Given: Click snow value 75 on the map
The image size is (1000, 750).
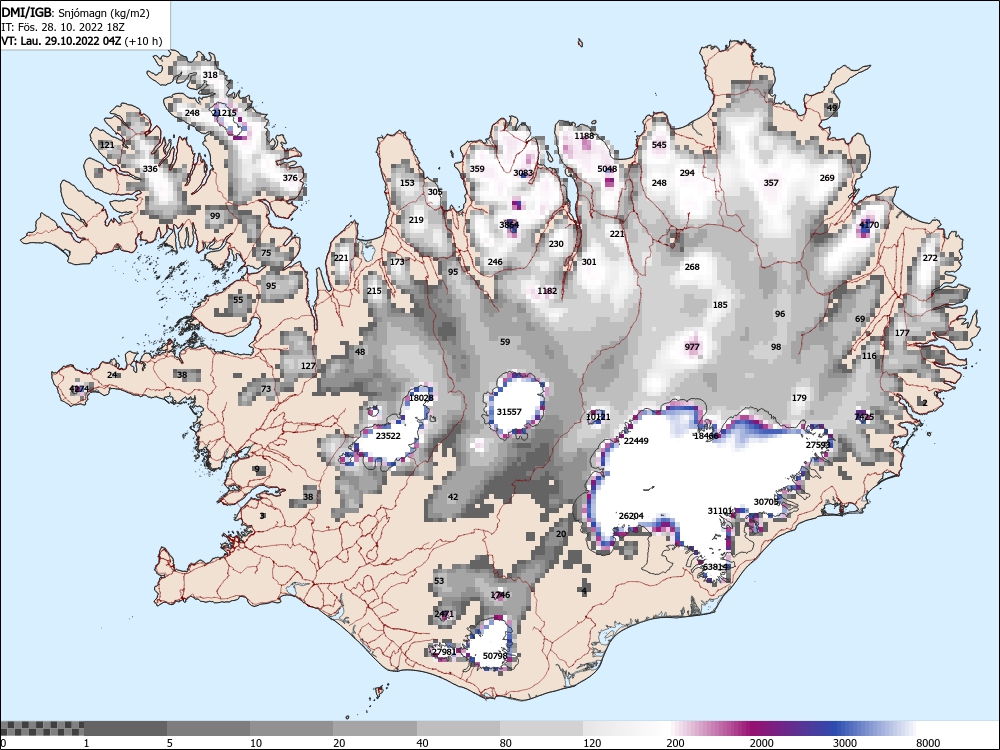Looking at the screenshot, I should point(266,253).
